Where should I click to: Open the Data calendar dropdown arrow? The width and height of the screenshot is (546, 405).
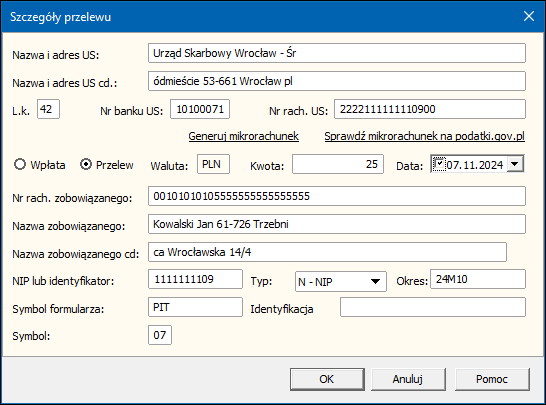coord(515,164)
